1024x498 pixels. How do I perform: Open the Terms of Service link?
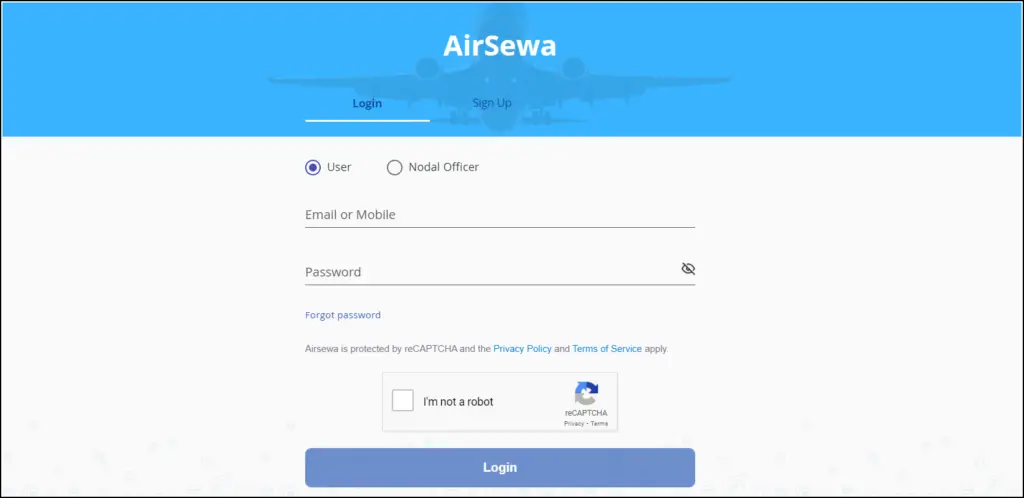(607, 349)
